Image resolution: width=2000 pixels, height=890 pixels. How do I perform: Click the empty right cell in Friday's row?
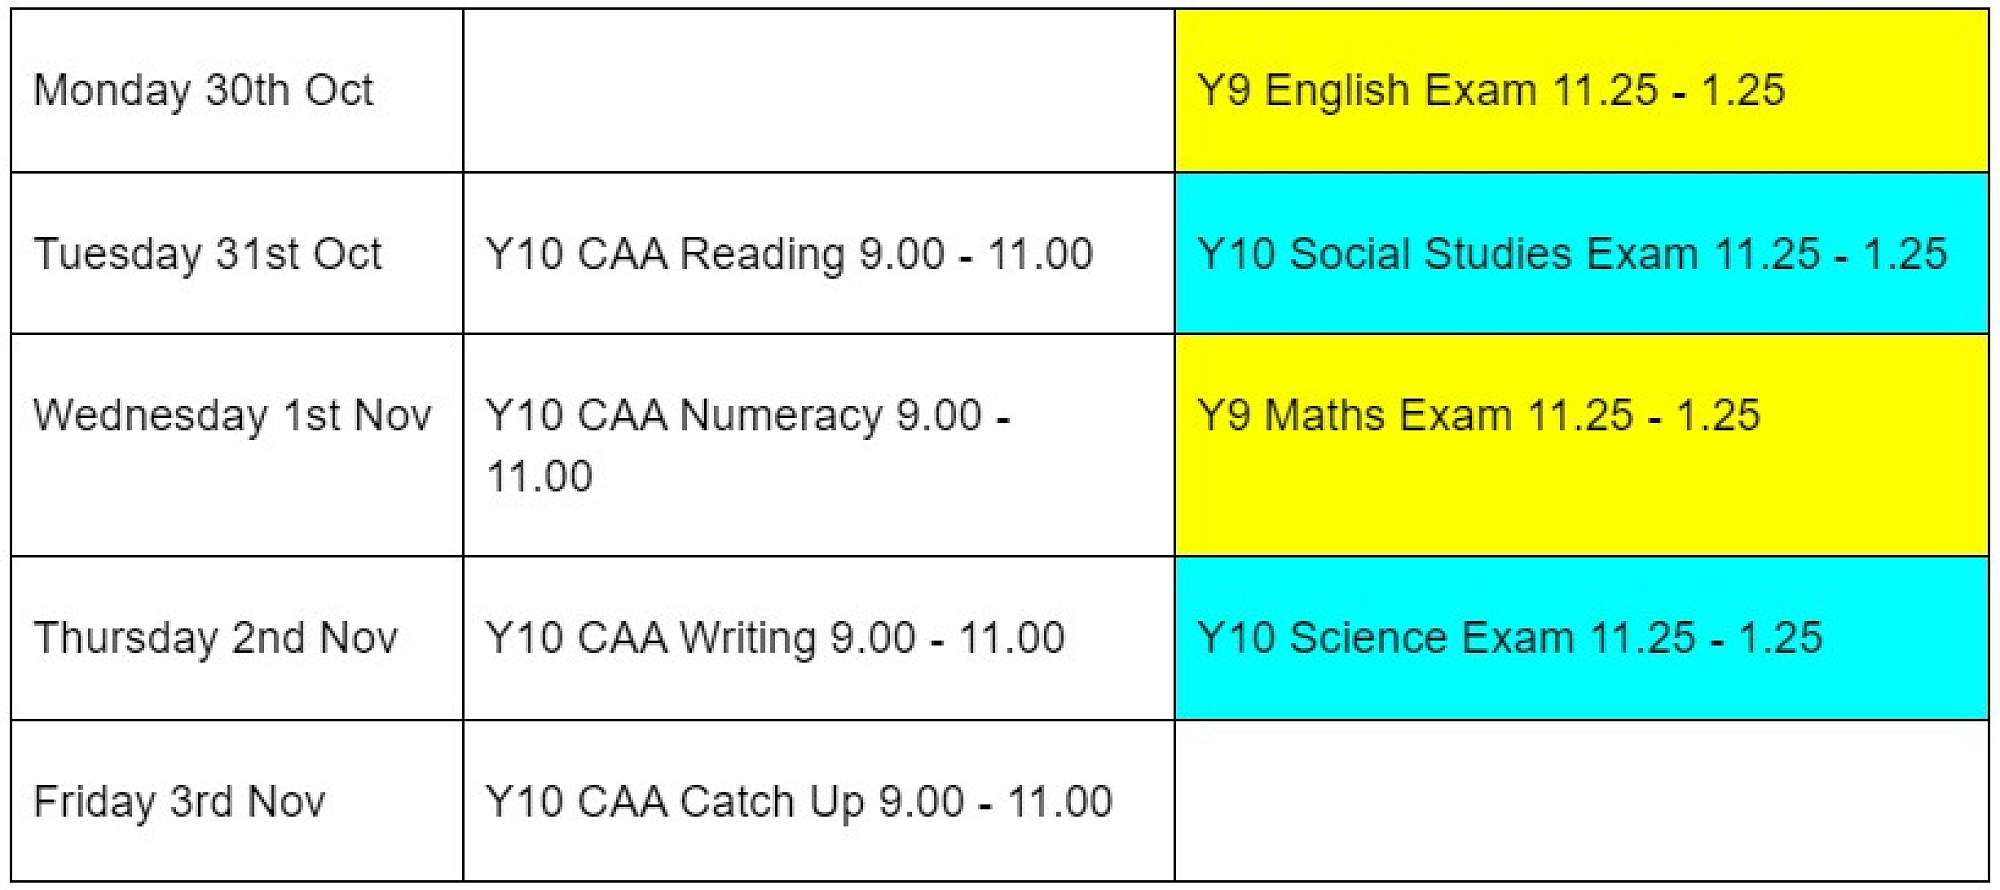click(1581, 801)
